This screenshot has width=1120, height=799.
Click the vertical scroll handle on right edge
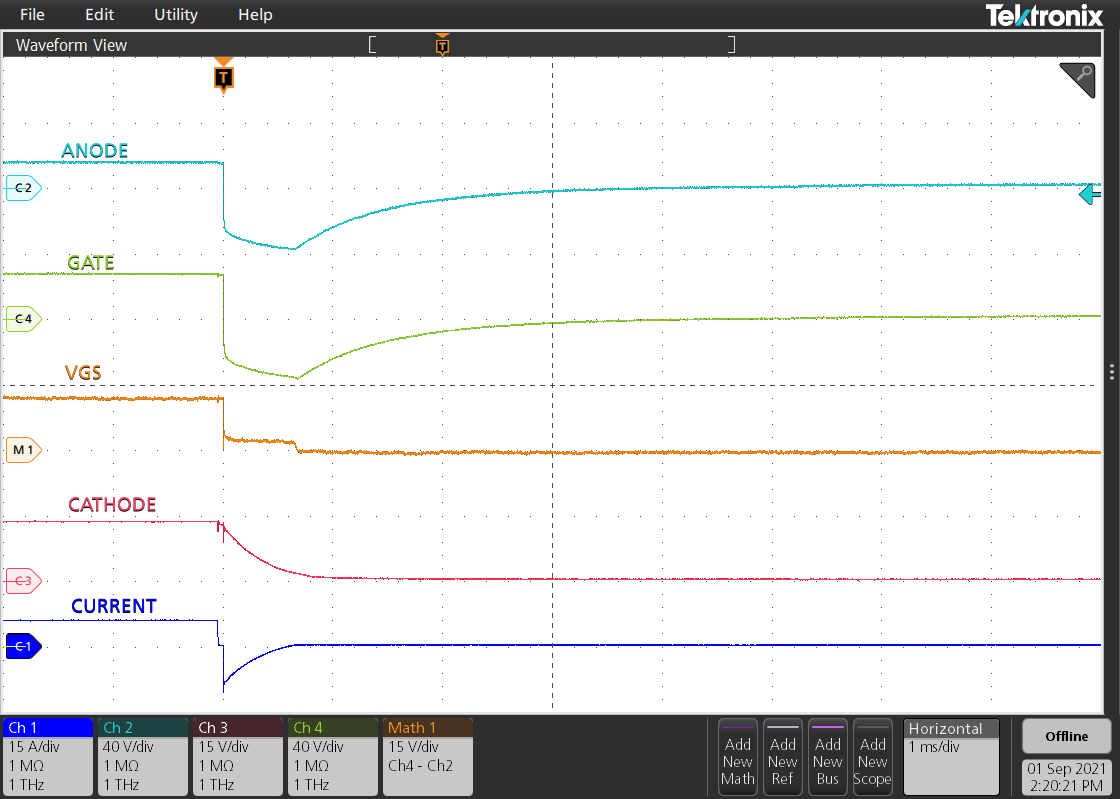point(1110,371)
